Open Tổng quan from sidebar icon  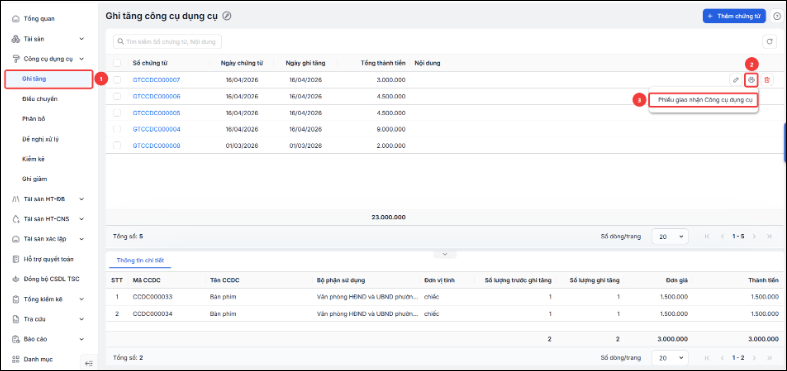[15, 19]
